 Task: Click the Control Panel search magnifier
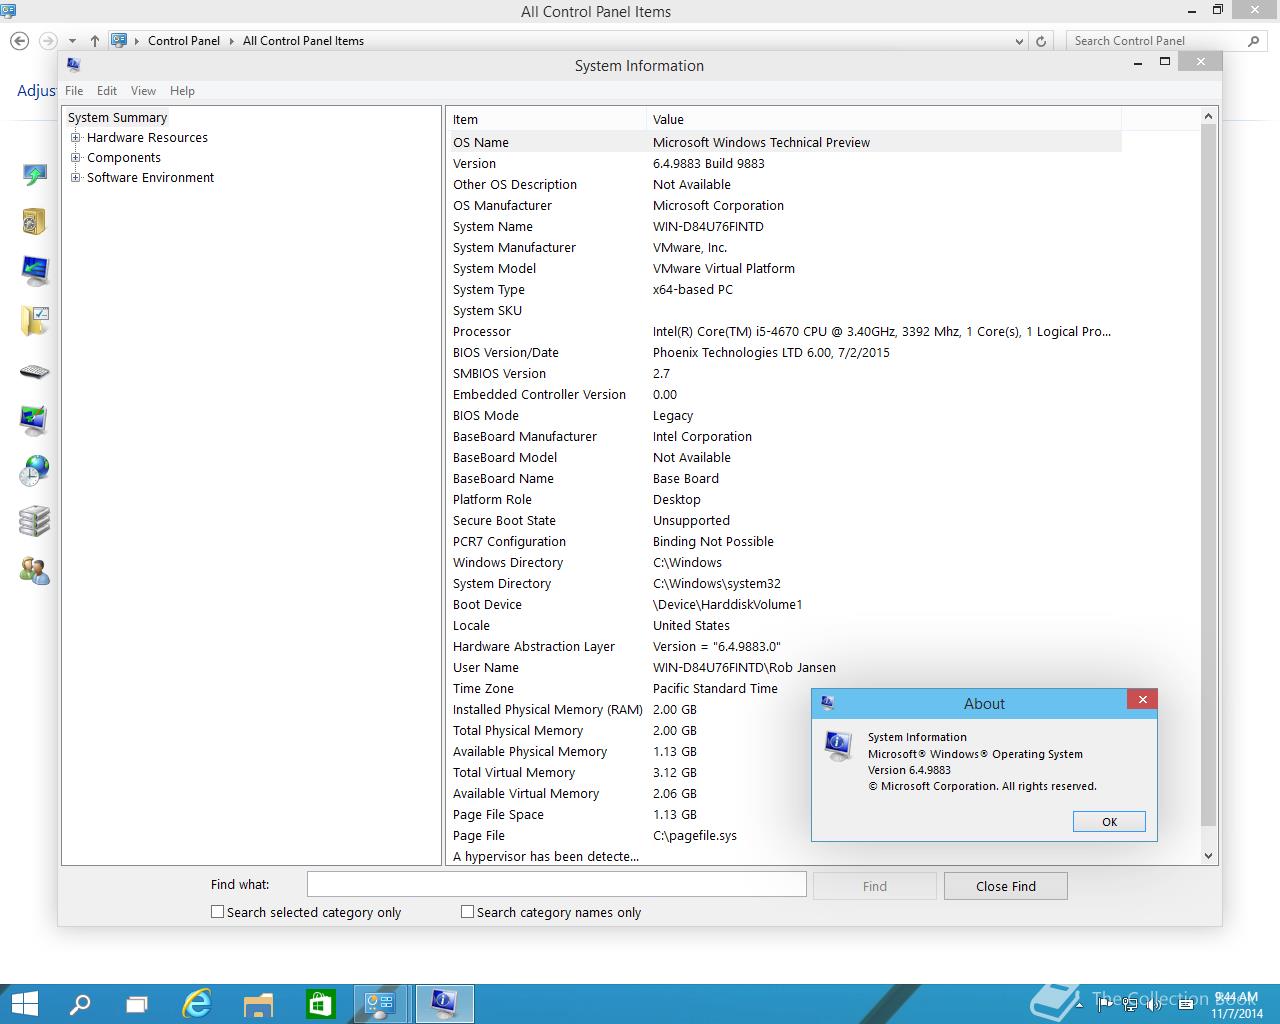(x=1254, y=41)
